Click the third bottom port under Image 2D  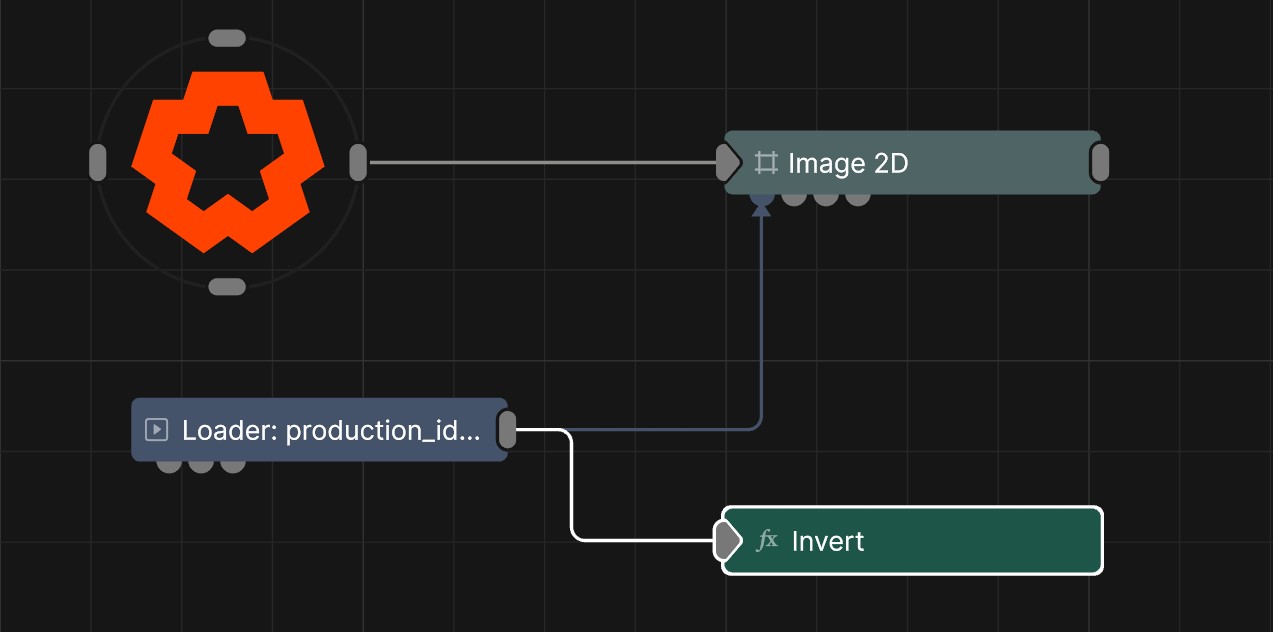pyautogui.click(x=826, y=199)
